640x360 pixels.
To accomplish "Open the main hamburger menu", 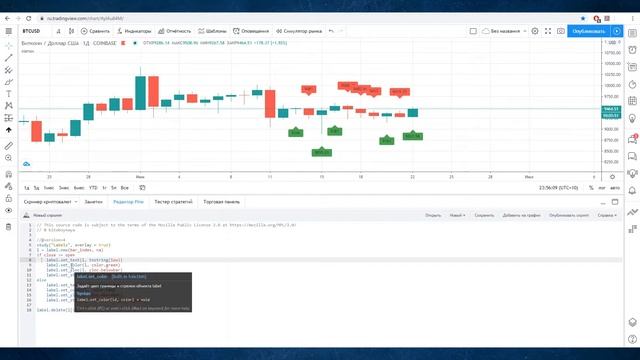I will pos(9,31).
